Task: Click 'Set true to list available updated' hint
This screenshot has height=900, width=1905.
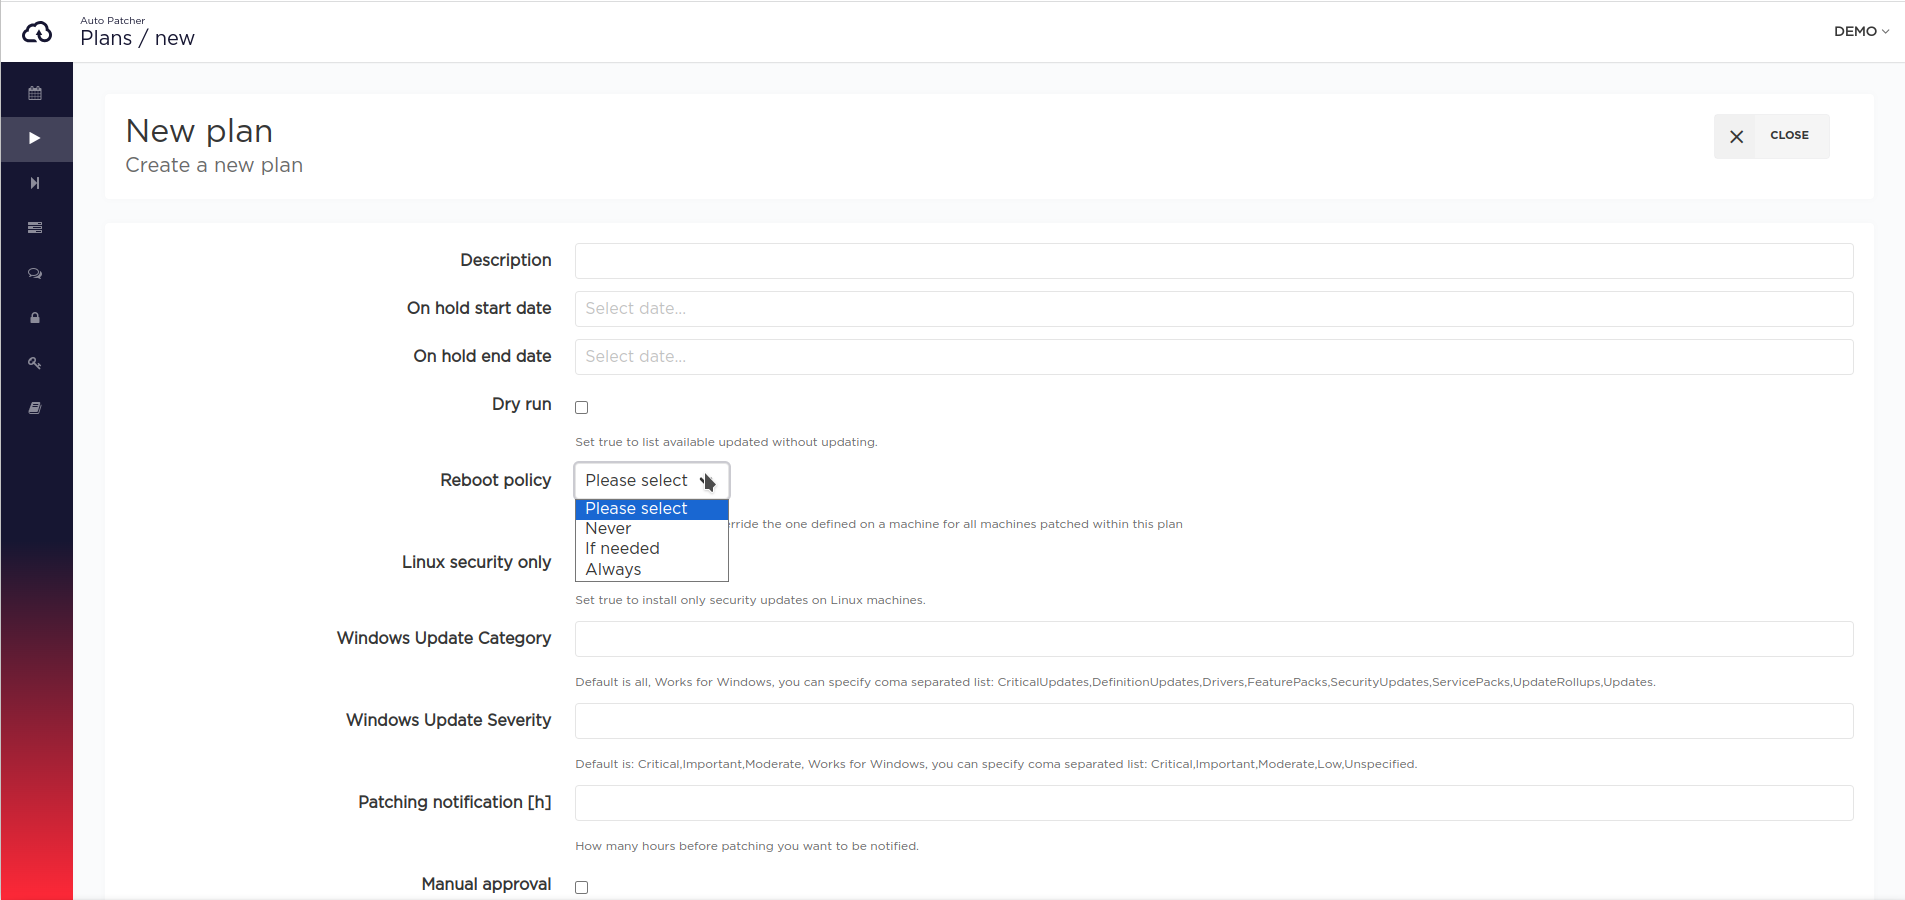Action: click(726, 442)
